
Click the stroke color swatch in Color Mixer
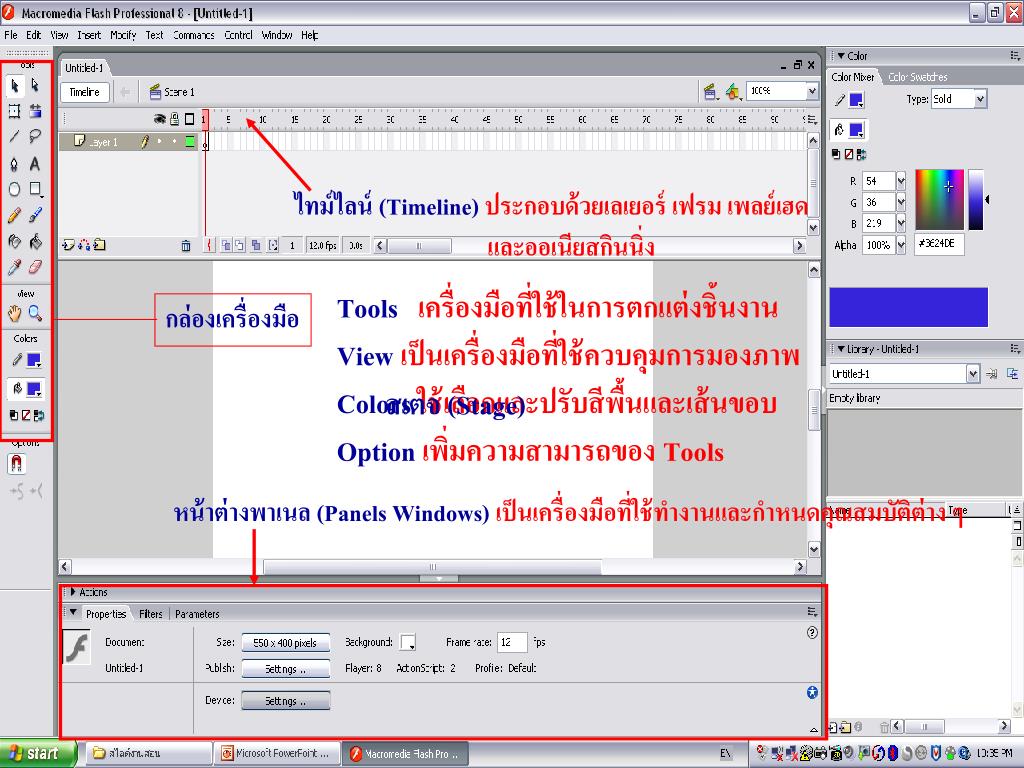click(856, 101)
